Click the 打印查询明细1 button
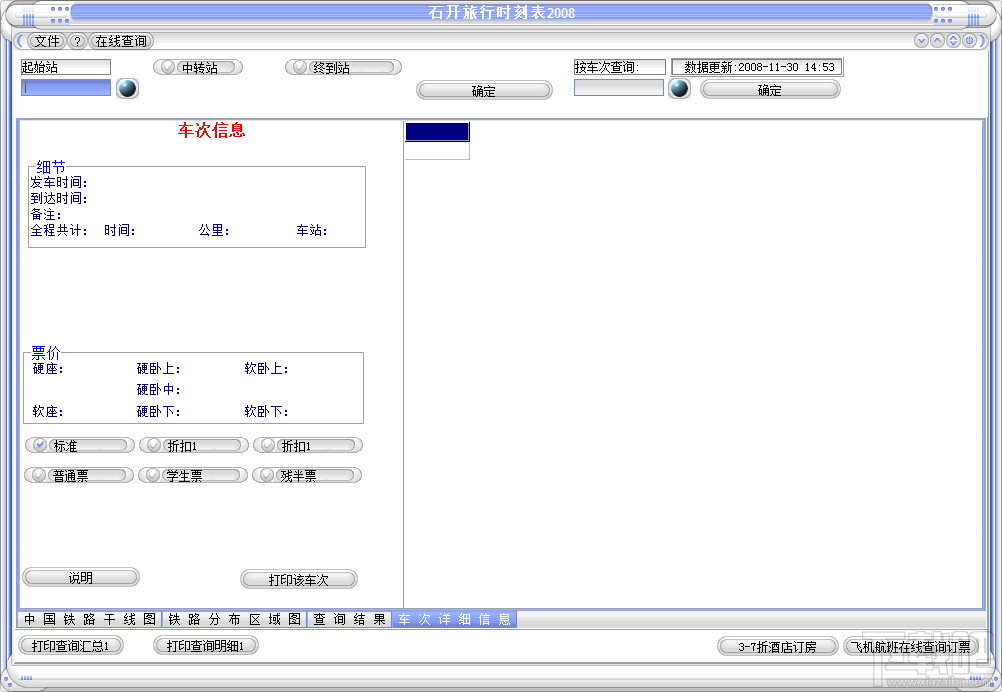 pyautogui.click(x=206, y=646)
